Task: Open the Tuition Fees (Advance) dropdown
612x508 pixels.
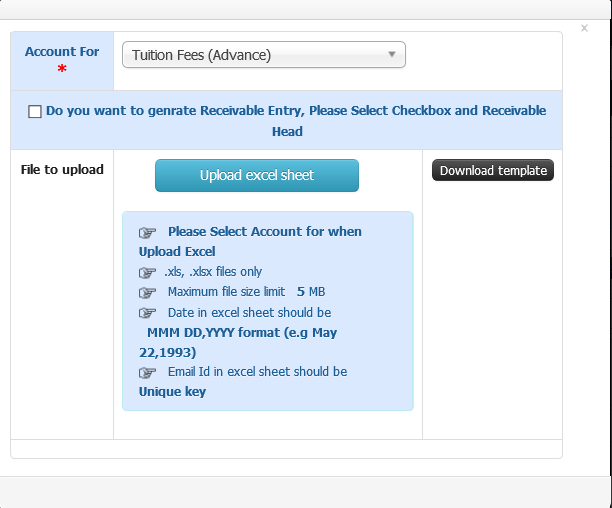Action: [263, 55]
